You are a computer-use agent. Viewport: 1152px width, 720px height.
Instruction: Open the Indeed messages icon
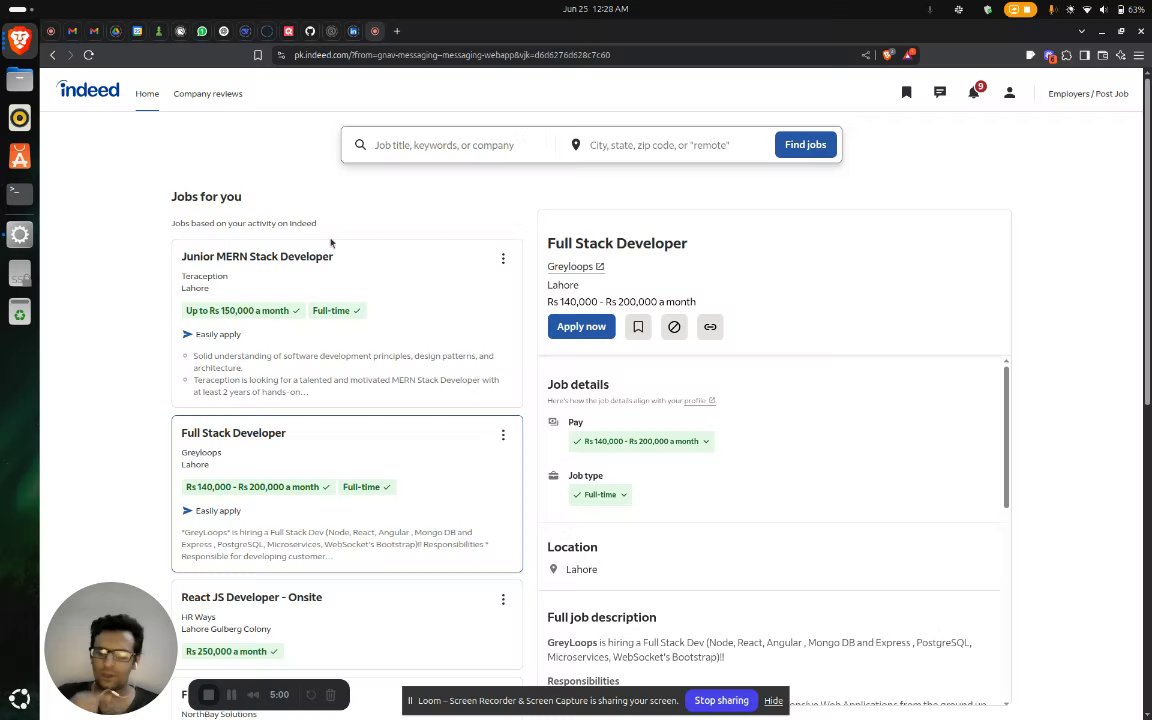[x=940, y=92]
